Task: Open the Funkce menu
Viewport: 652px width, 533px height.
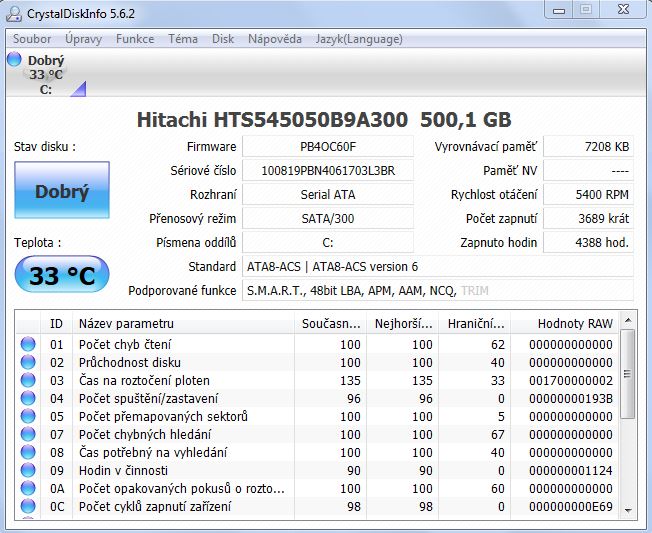Action: [x=135, y=39]
